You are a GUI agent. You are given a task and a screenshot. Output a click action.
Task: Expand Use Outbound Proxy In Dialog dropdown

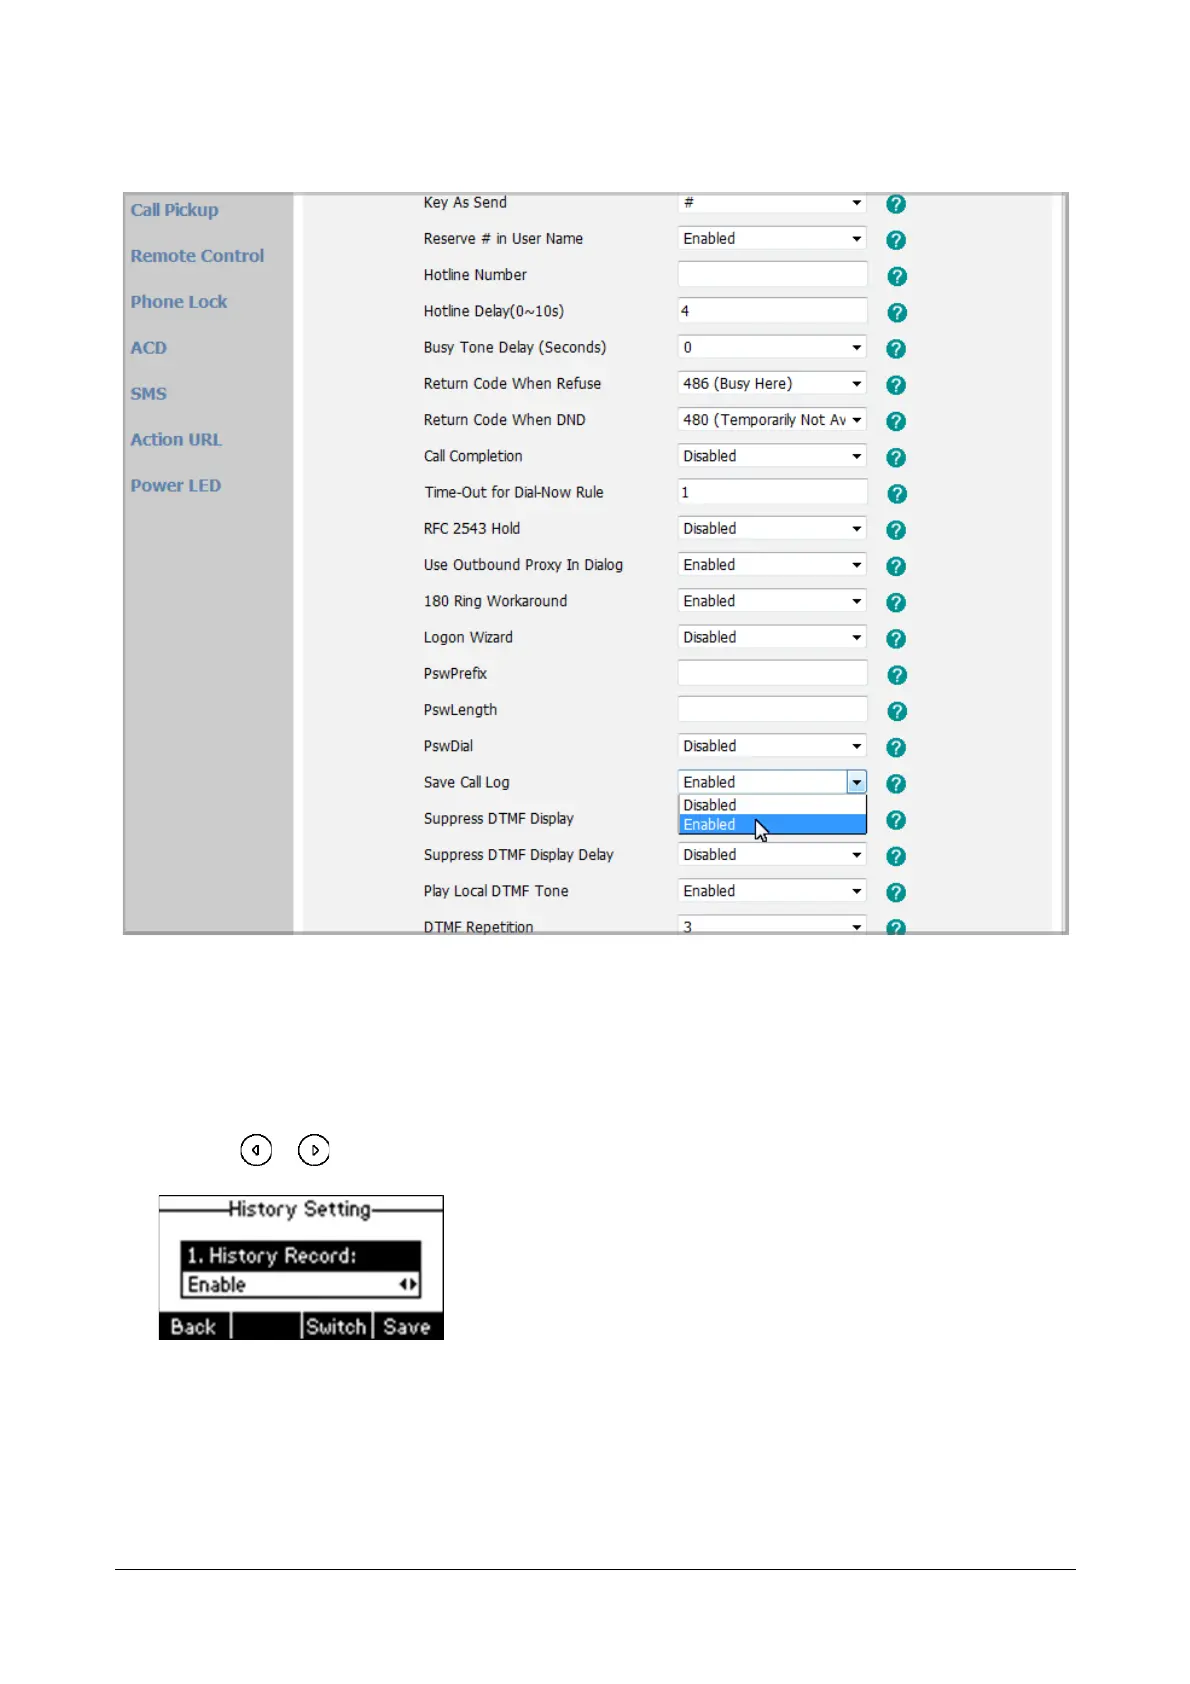coord(772,564)
